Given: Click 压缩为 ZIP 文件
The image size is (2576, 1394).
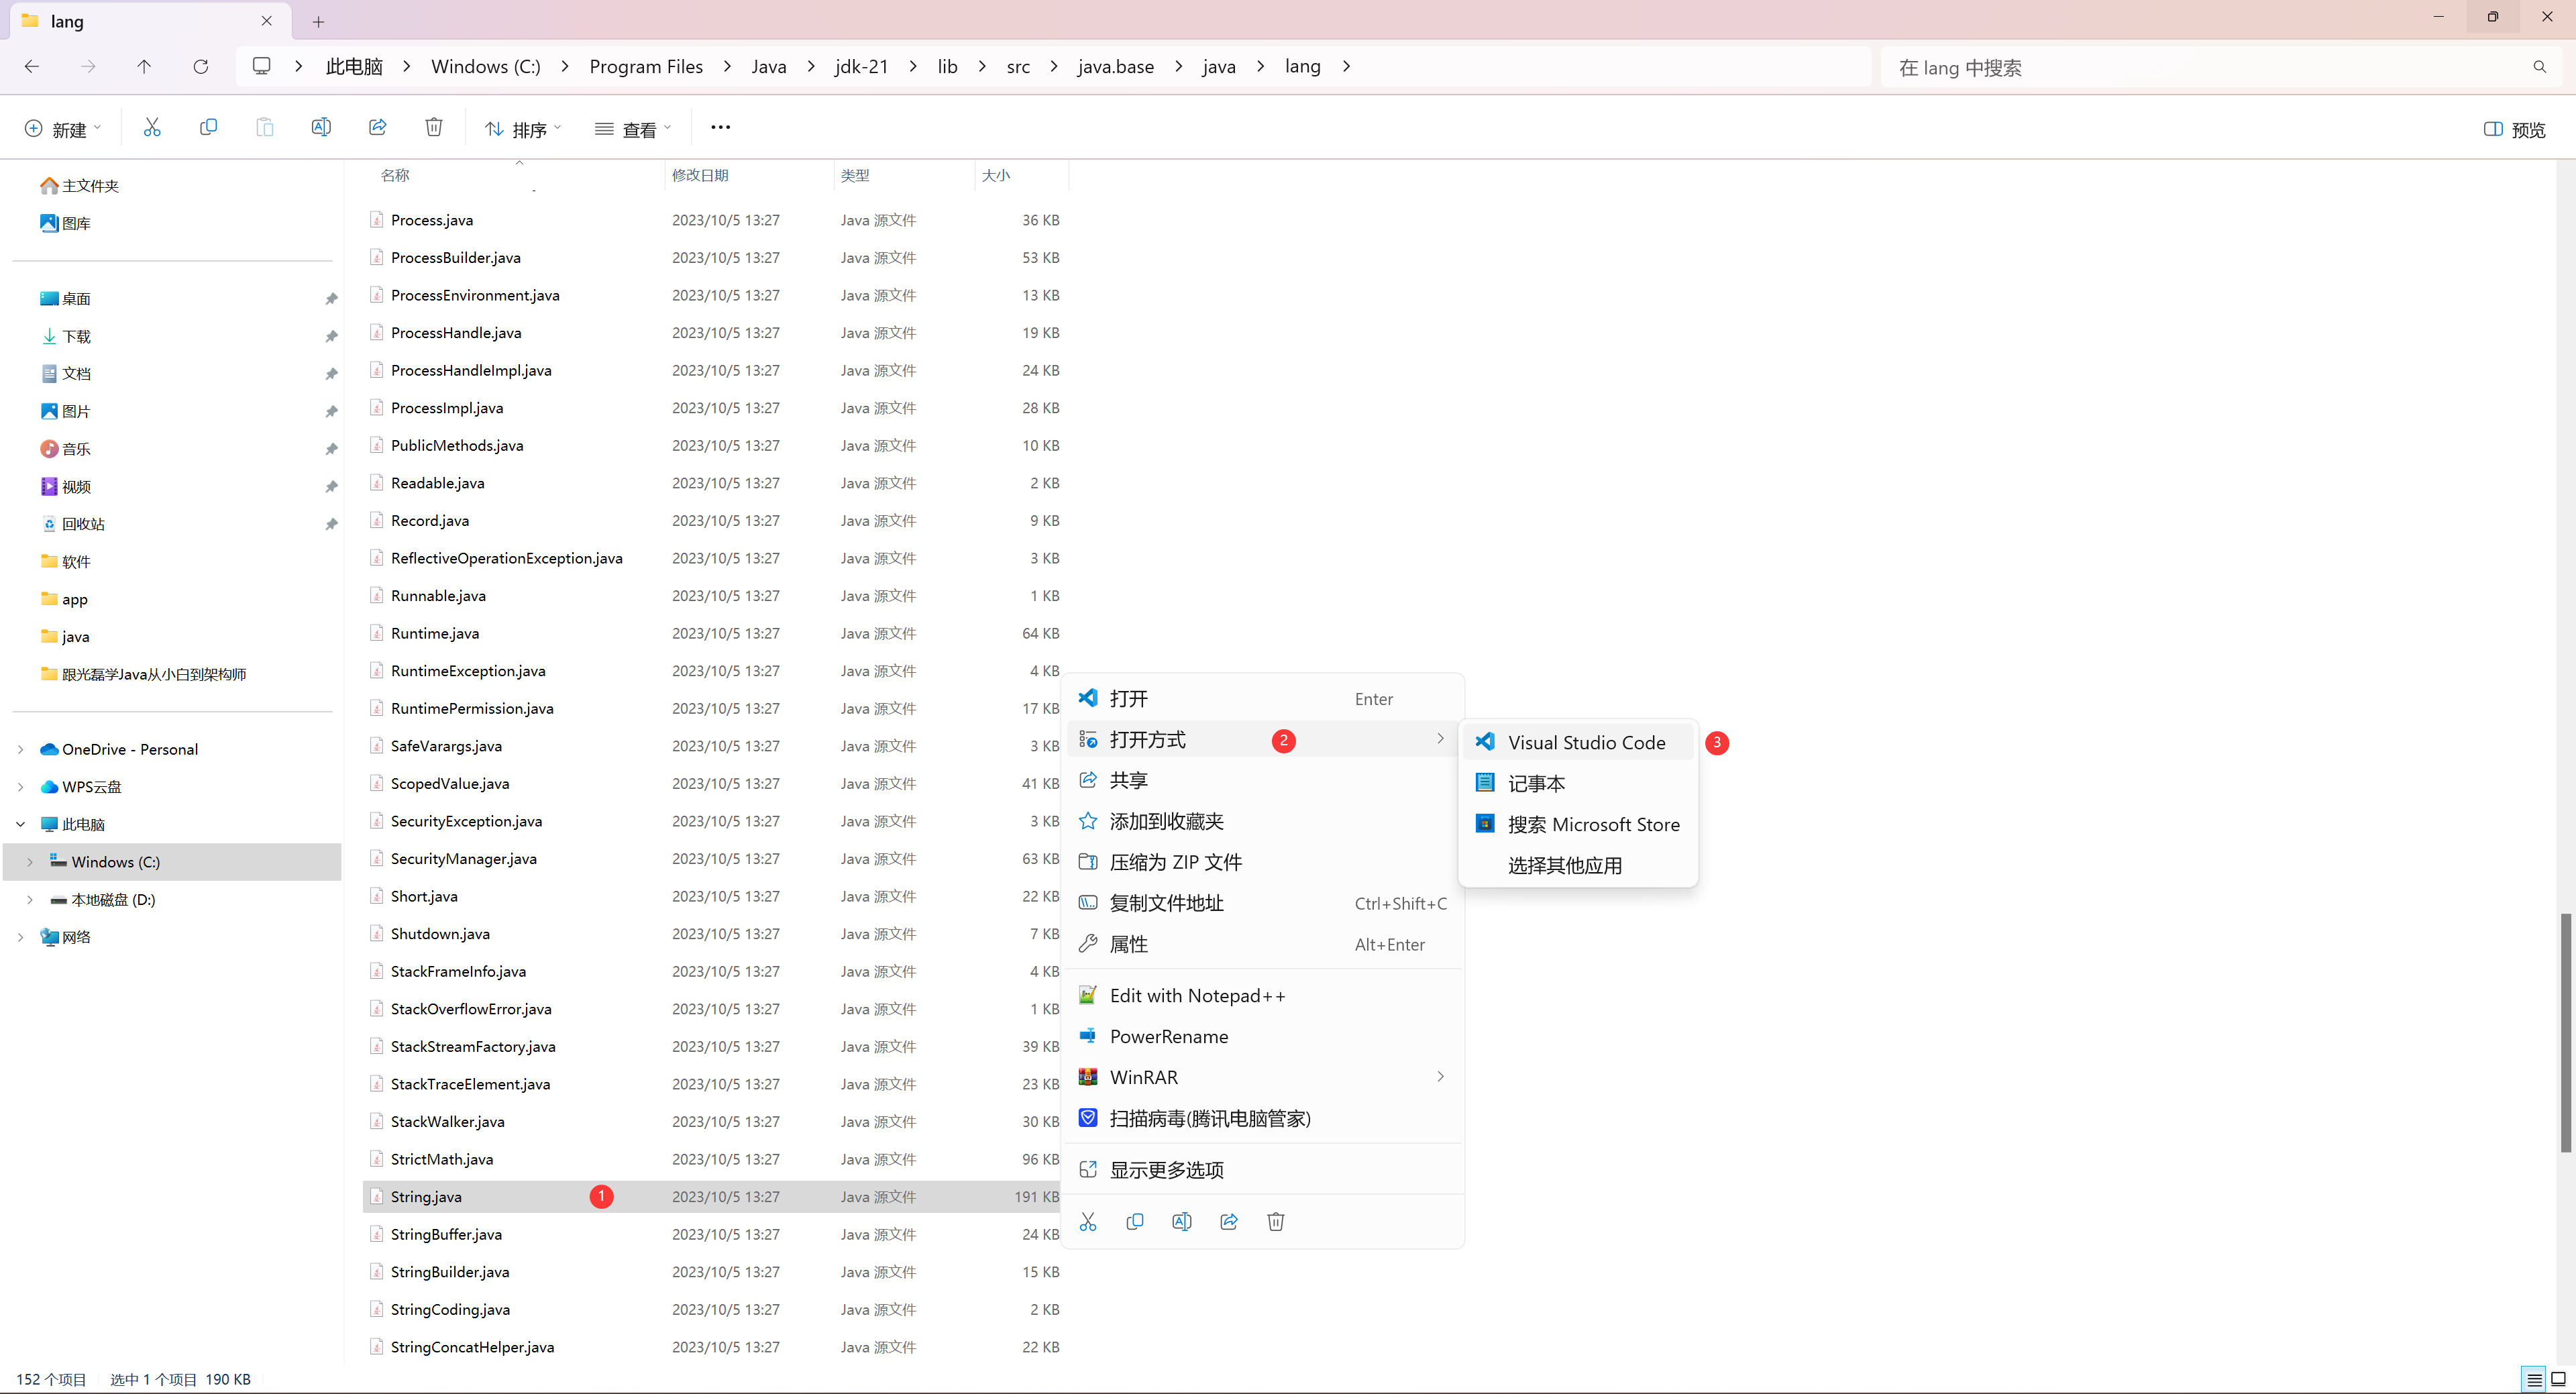Looking at the screenshot, I should (x=1263, y=862).
